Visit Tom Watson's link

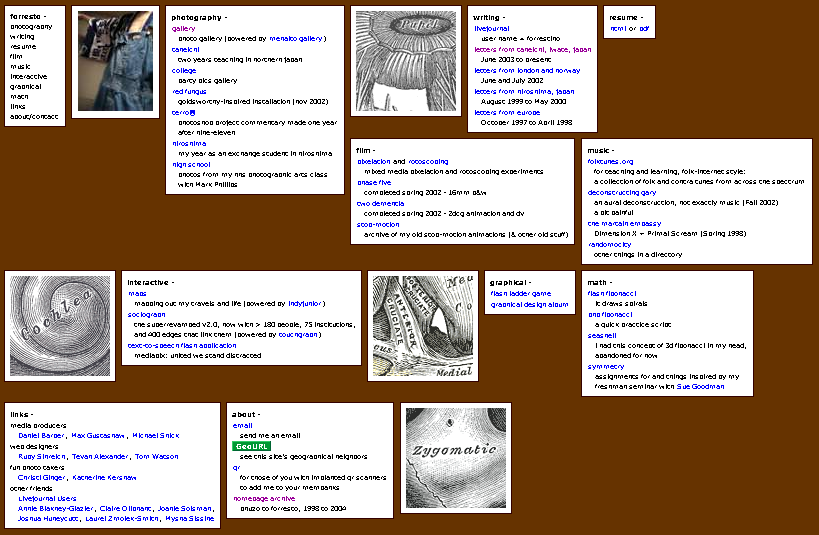tap(157, 457)
